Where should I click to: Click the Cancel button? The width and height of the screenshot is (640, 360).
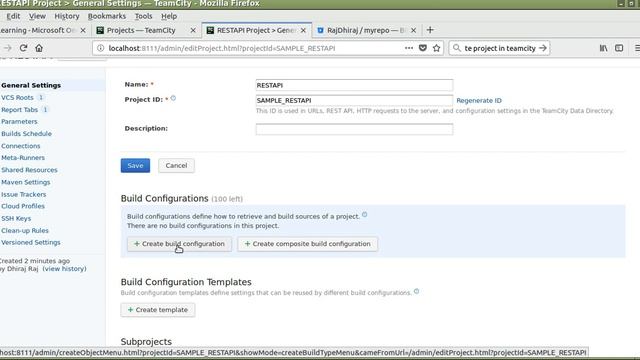coord(176,165)
